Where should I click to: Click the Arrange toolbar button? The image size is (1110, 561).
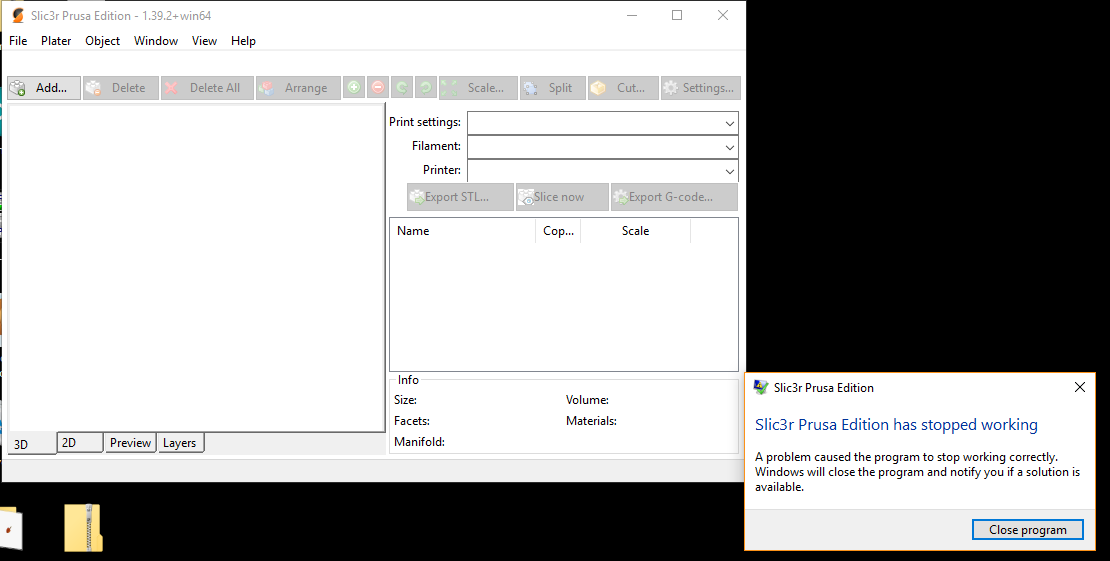(x=298, y=88)
